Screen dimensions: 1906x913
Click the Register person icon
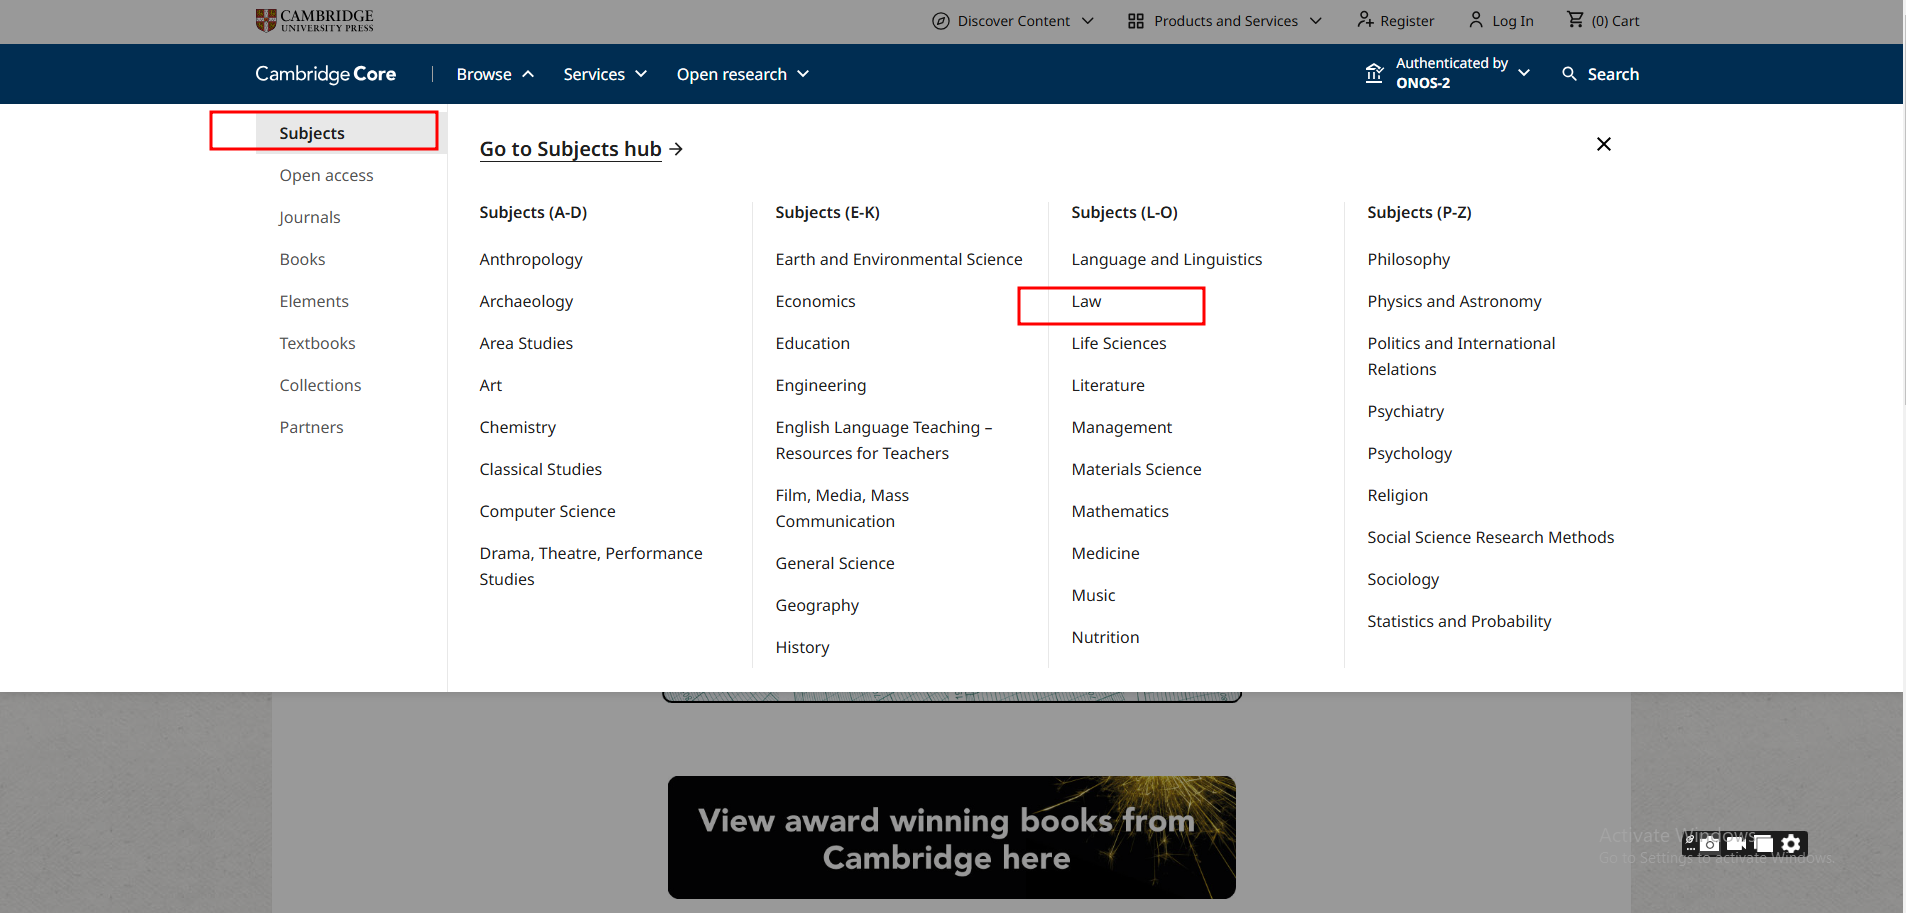1365,20
